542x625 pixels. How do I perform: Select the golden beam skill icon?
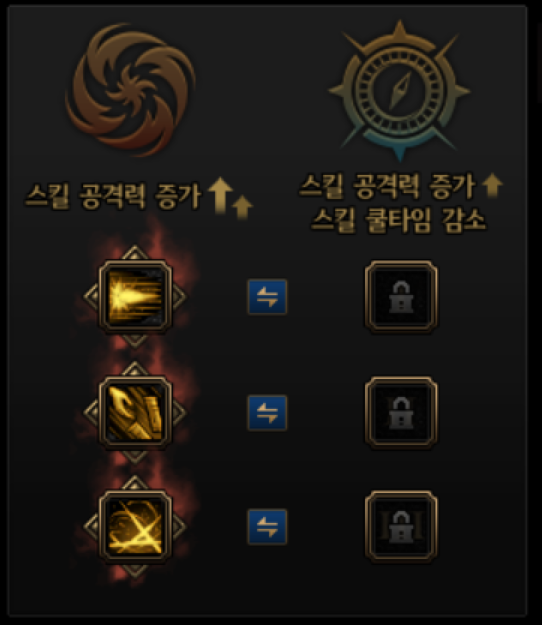click(135, 296)
